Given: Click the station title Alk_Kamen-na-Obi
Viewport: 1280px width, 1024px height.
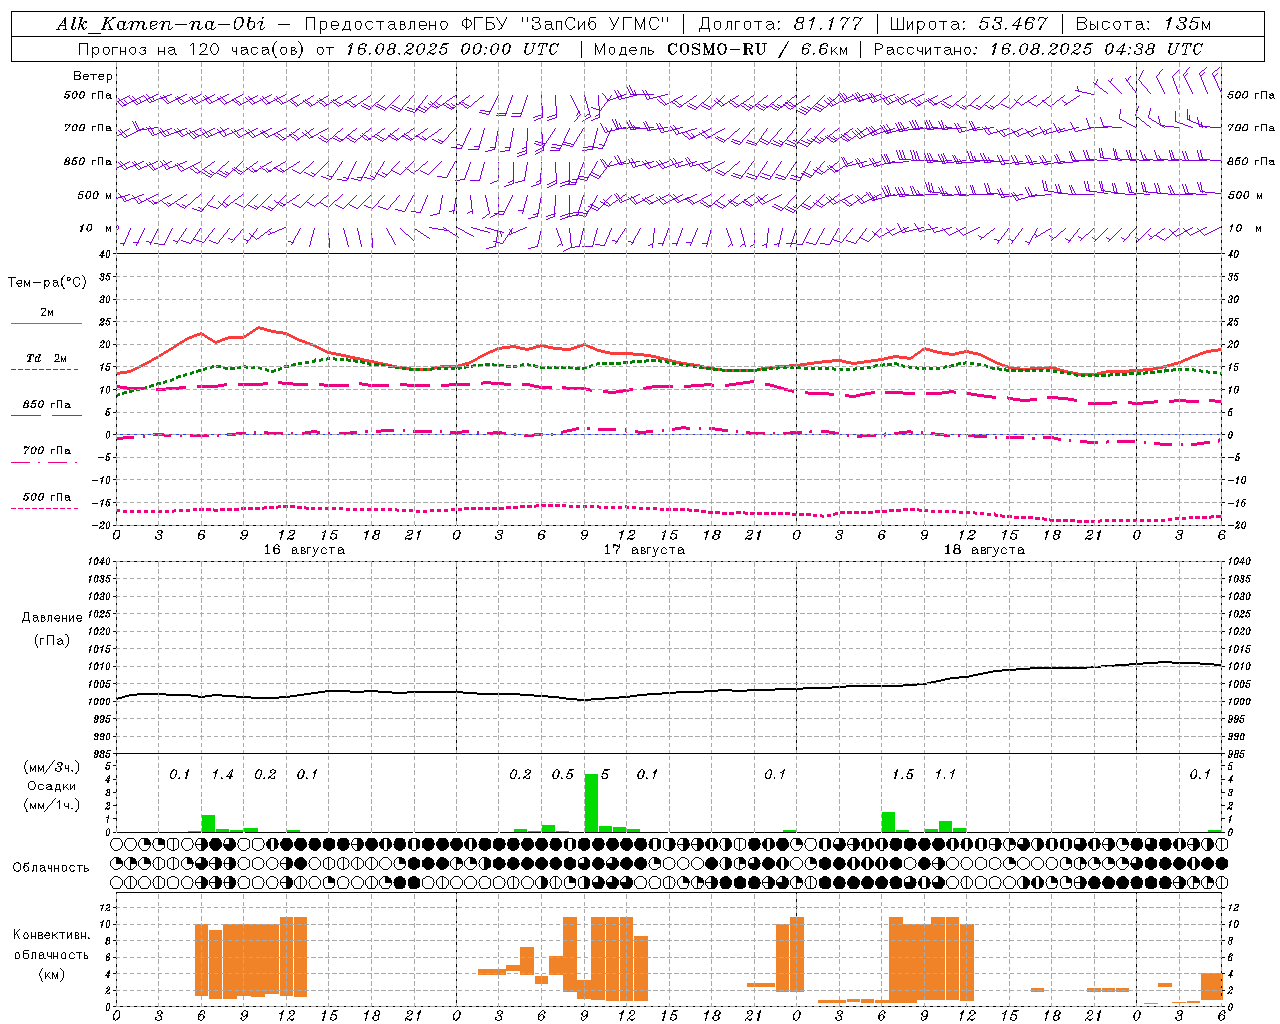Looking at the screenshot, I should point(160,24).
